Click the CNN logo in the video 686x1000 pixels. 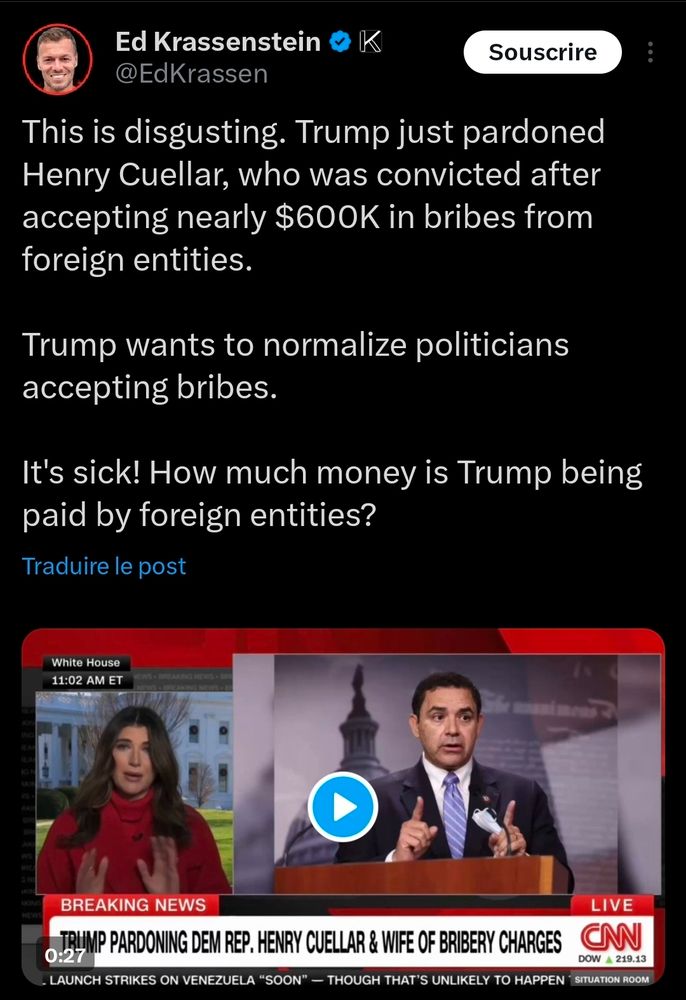pos(611,938)
